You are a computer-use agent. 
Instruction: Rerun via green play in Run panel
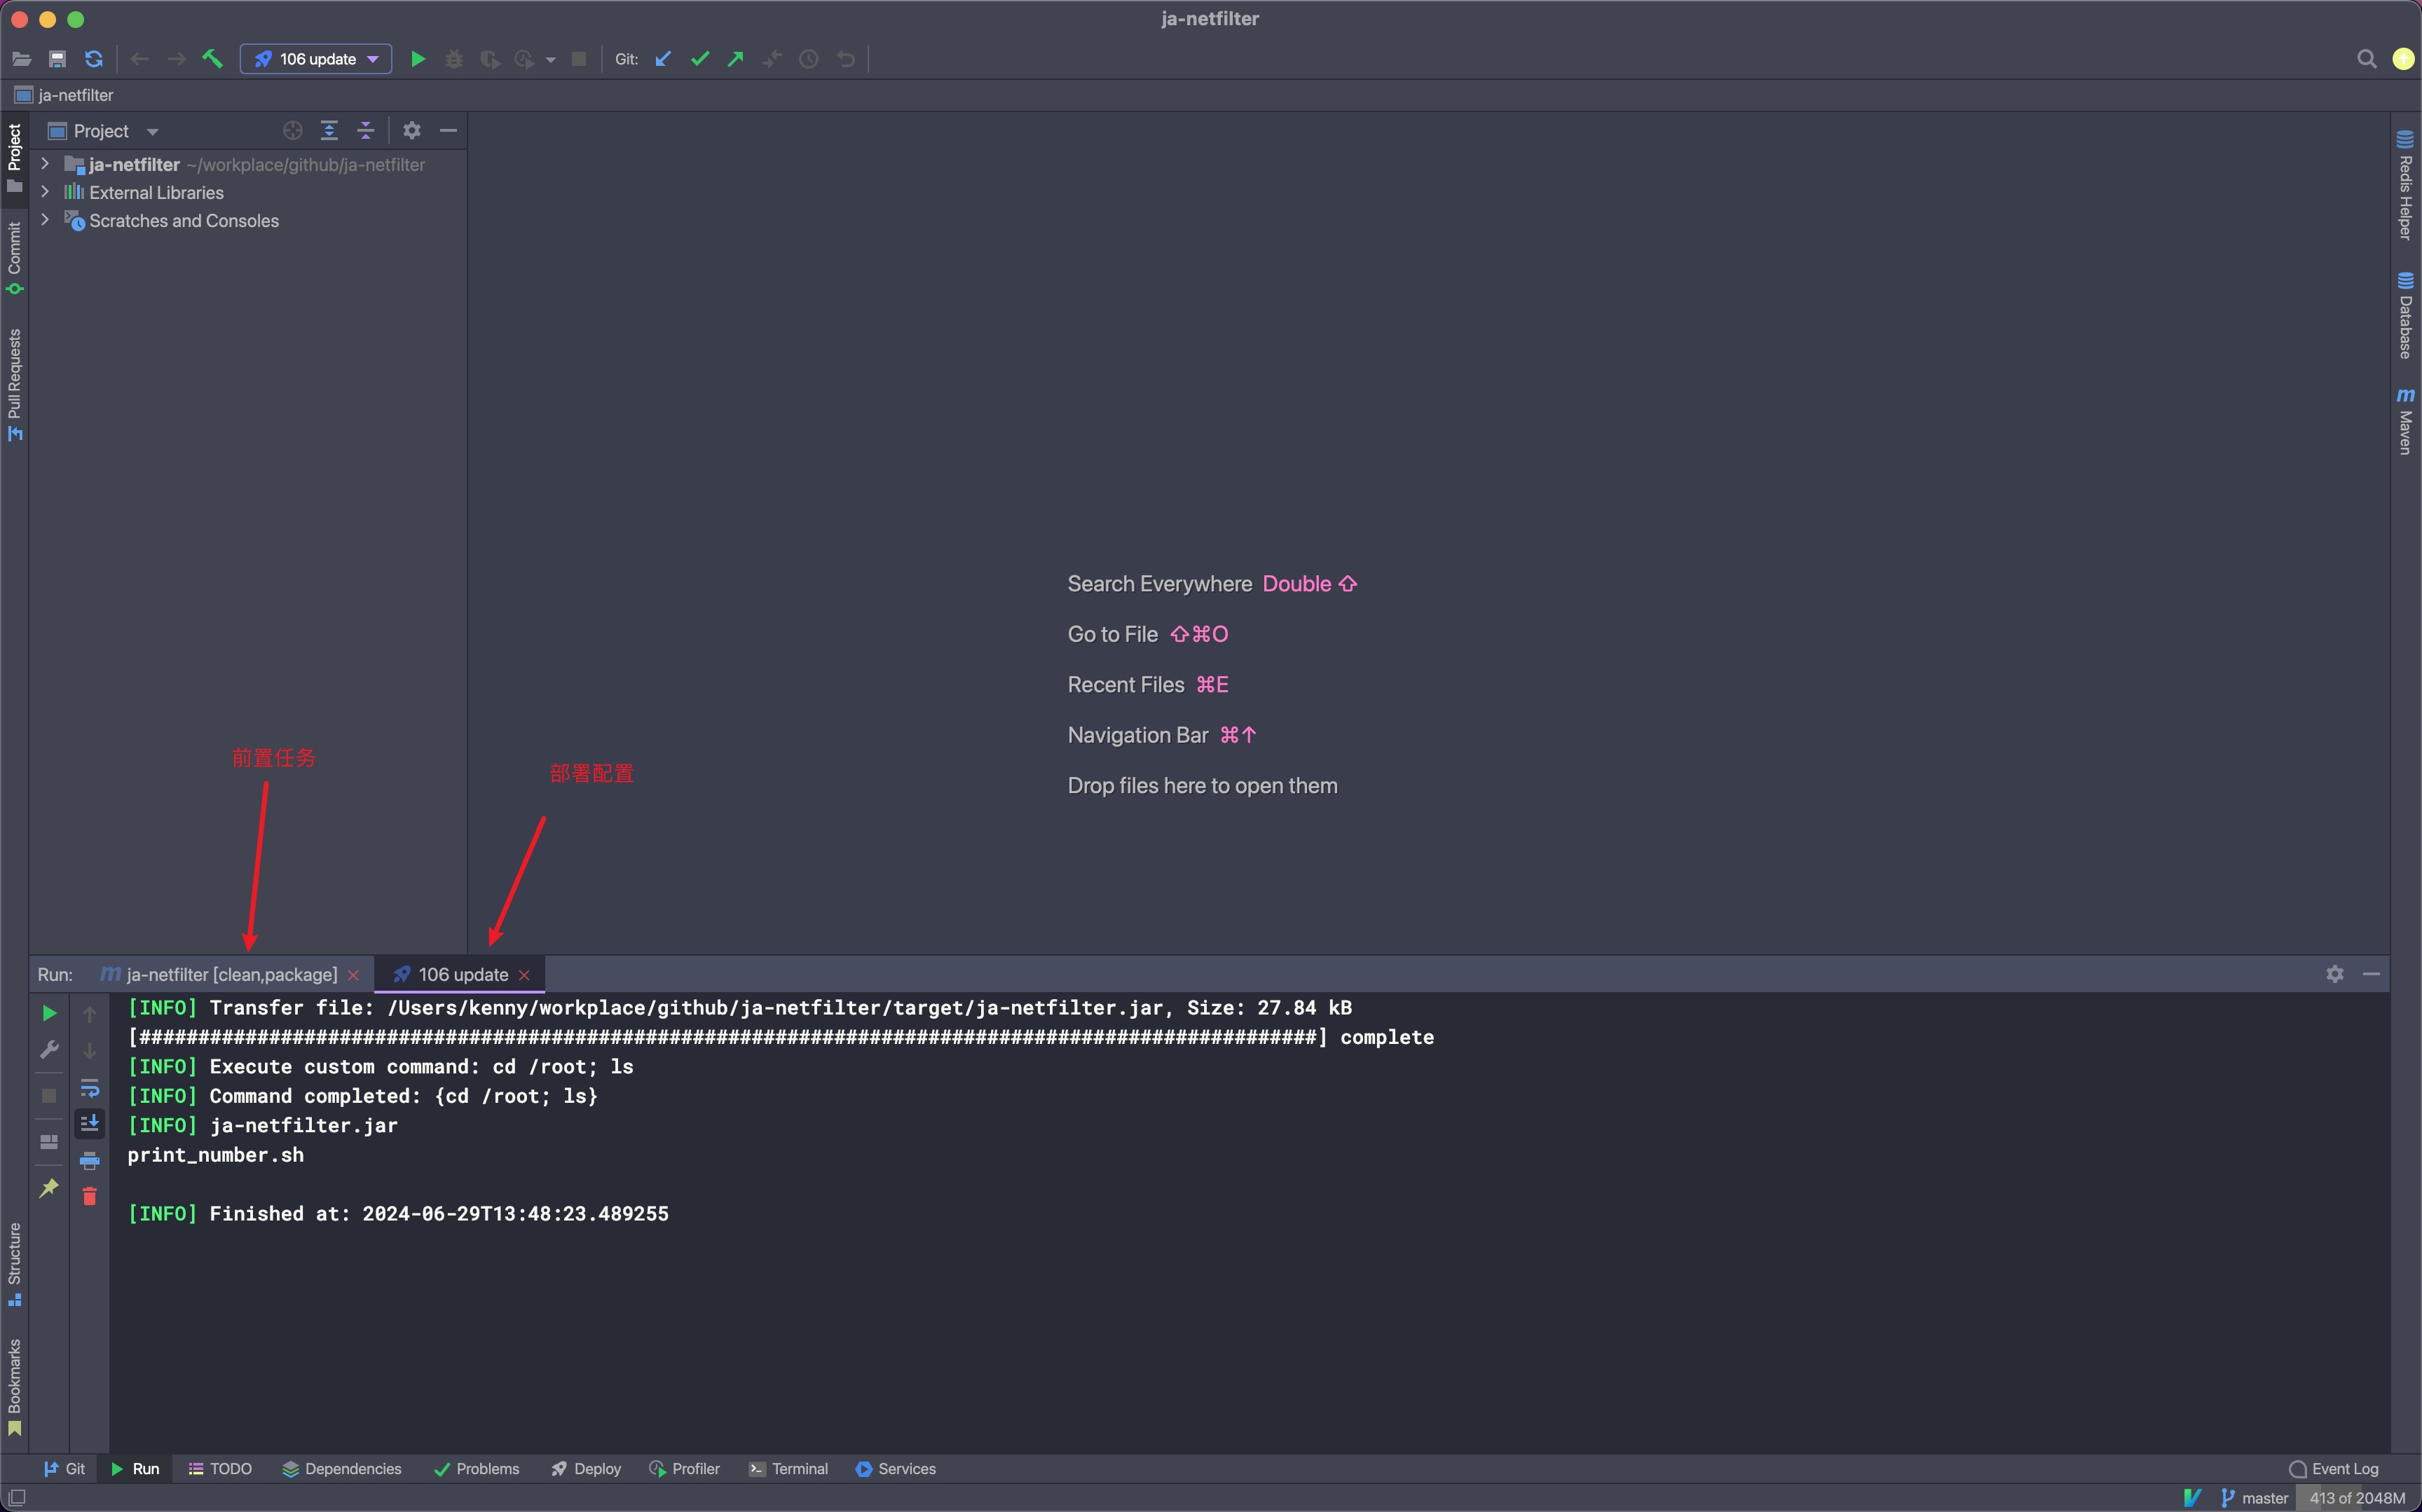49,1013
